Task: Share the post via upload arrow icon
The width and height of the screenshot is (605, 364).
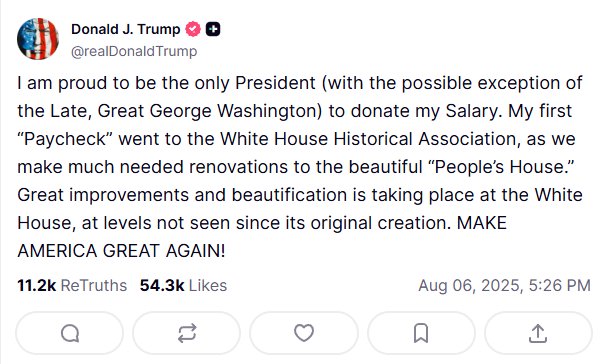Action: click(x=538, y=333)
